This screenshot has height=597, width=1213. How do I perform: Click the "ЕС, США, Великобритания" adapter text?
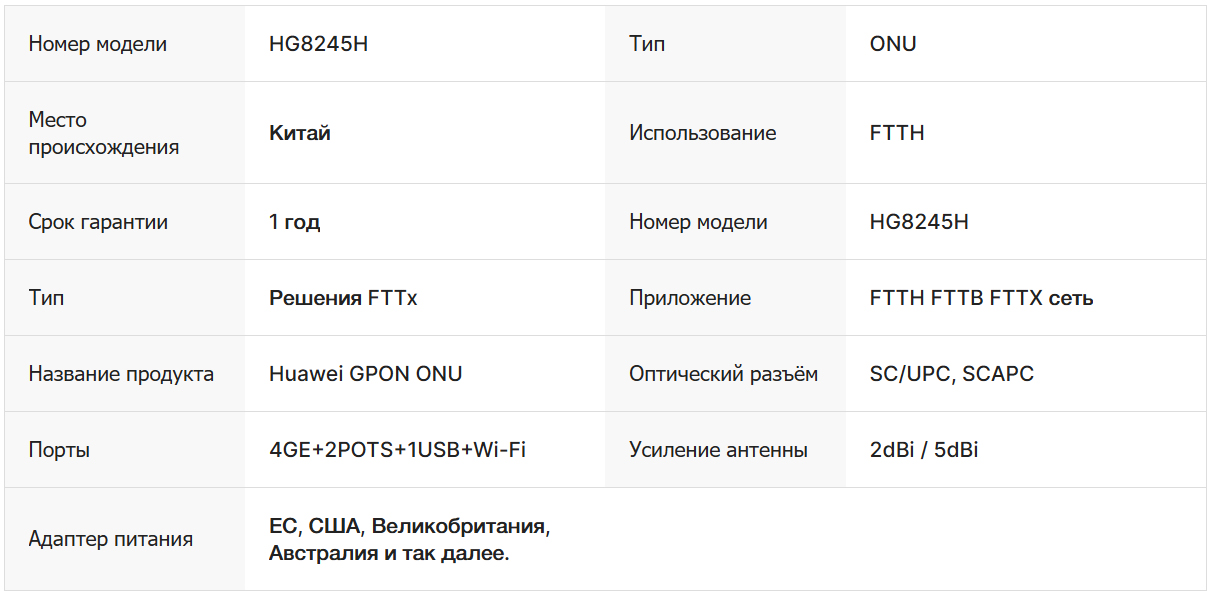[410, 526]
